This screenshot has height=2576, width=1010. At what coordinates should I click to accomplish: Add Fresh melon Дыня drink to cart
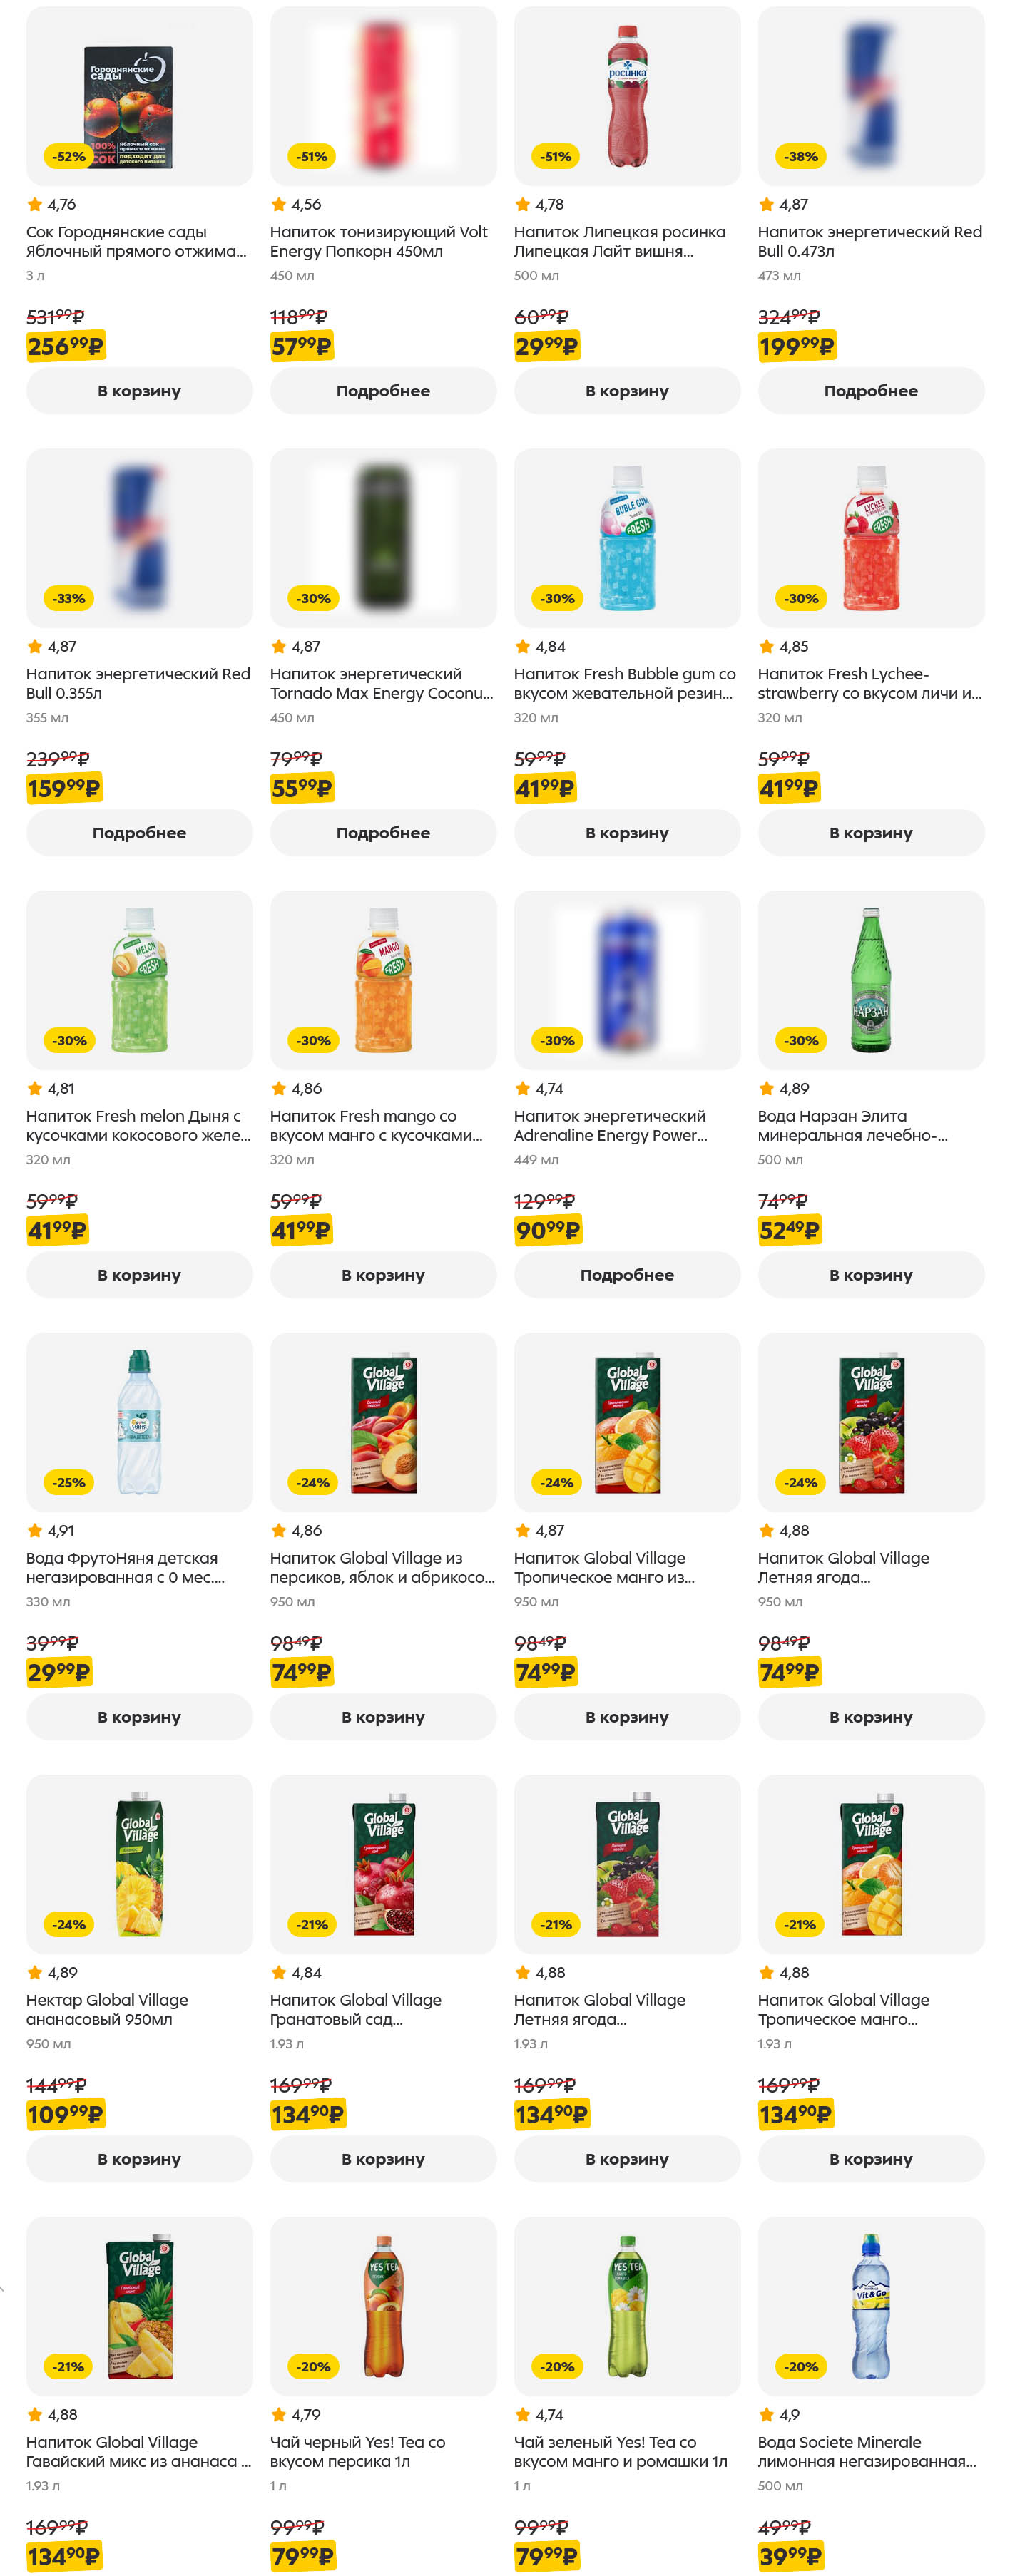tap(139, 1275)
